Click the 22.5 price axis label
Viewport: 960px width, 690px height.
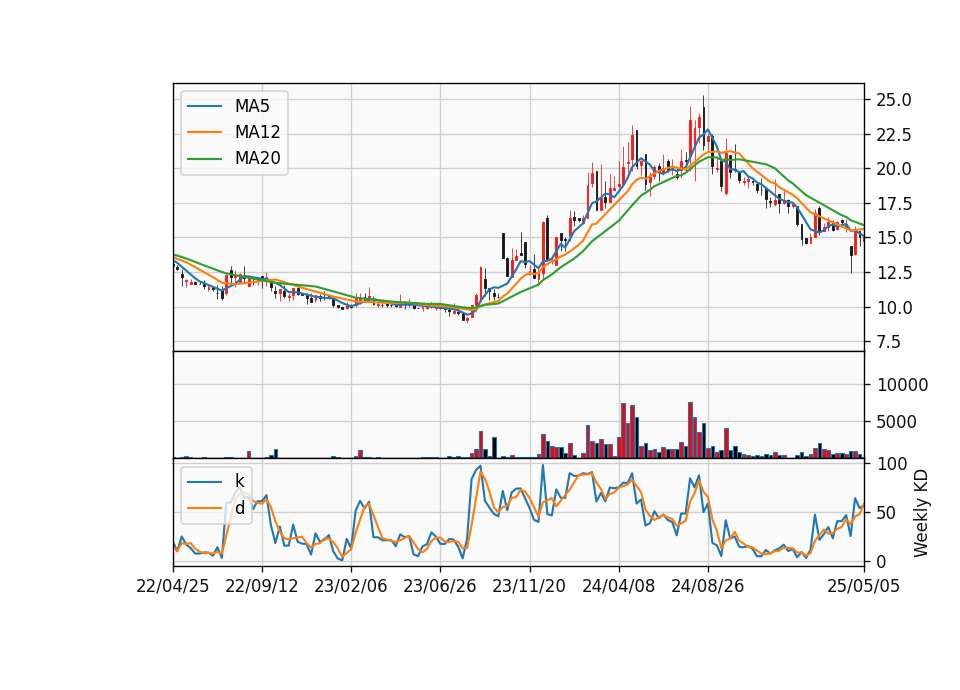click(x=894, y=135)
